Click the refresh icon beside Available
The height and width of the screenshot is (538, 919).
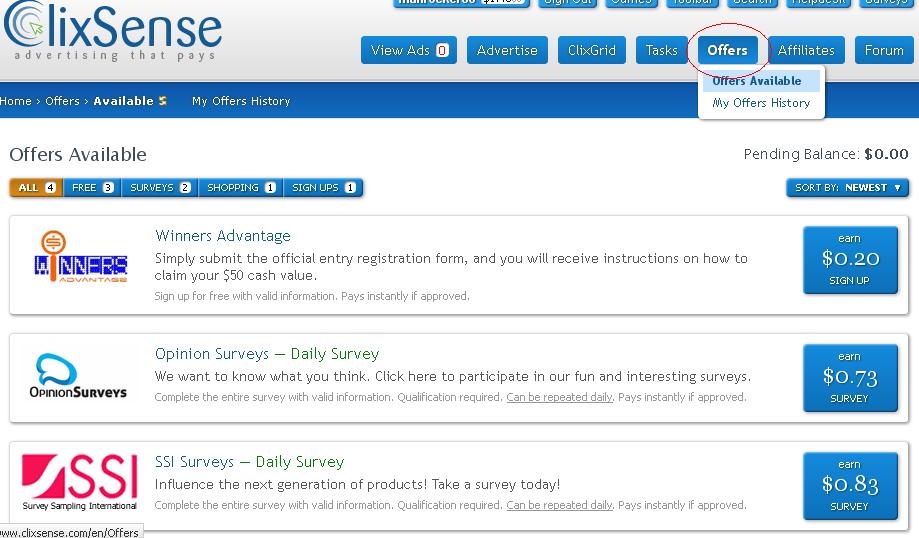[x=163, y=101]
